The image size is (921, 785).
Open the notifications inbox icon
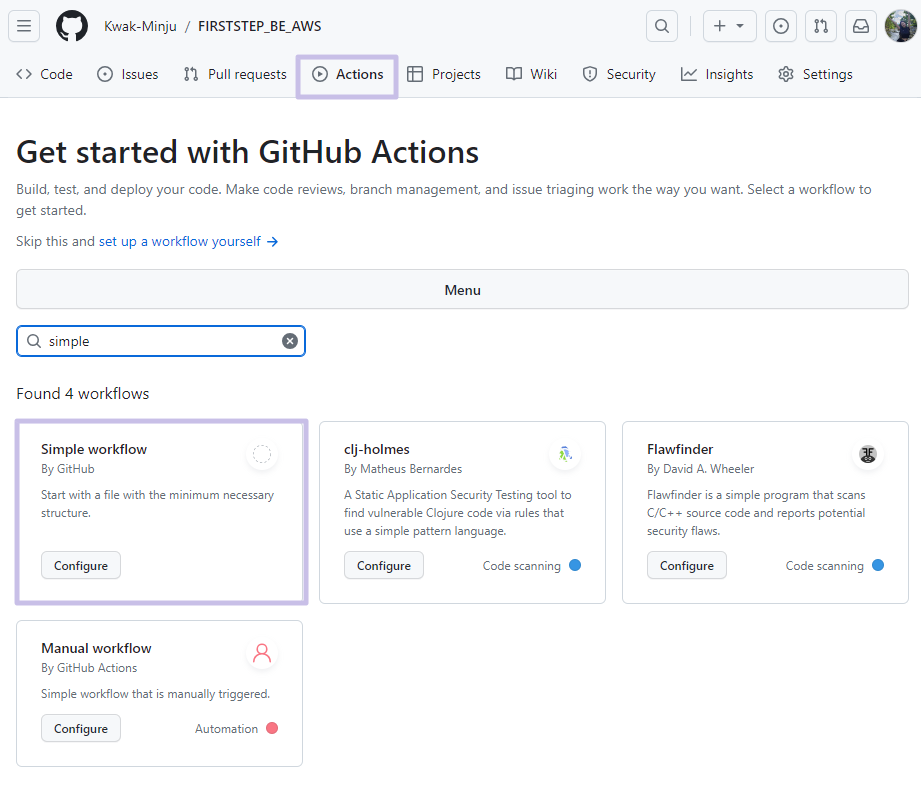tap(861, 26)
